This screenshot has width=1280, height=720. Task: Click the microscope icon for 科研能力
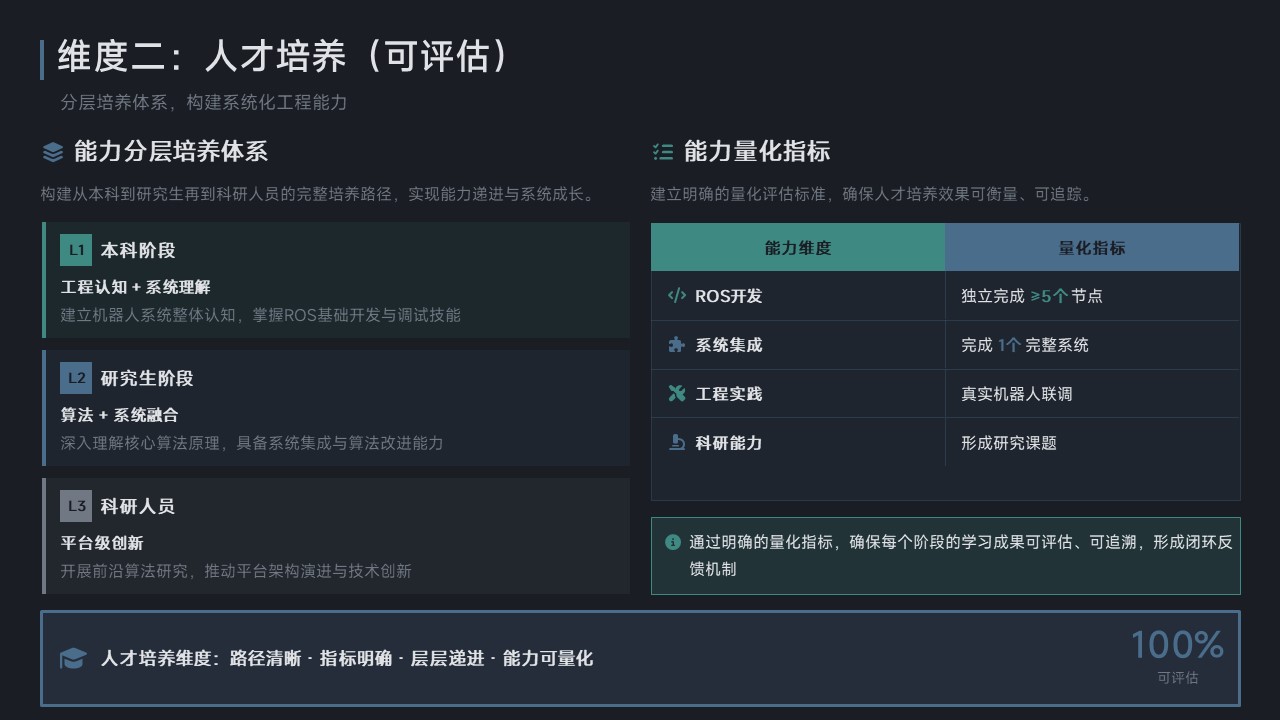[677, 443]
